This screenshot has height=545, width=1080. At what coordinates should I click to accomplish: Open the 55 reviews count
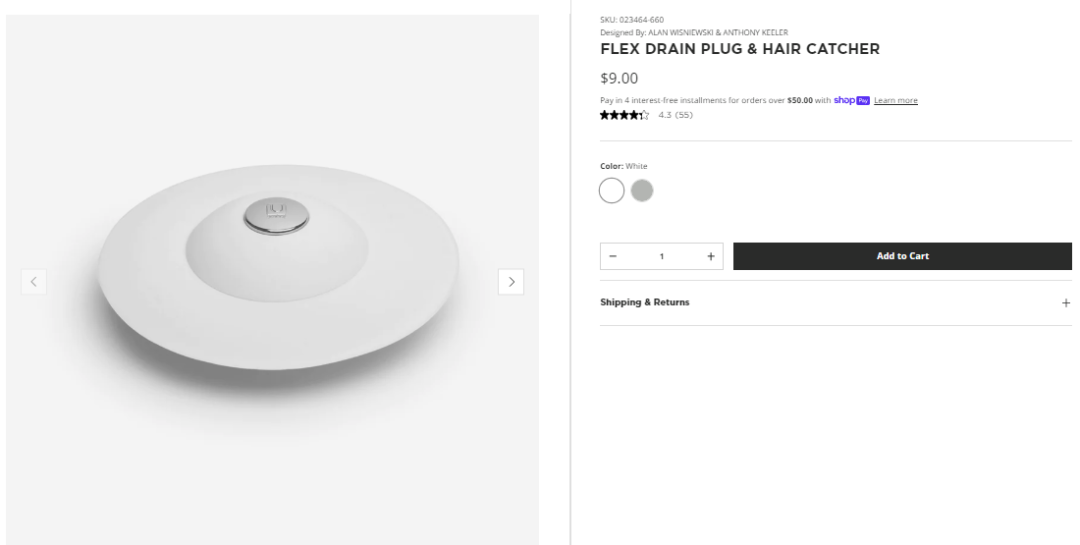point(683,115)
